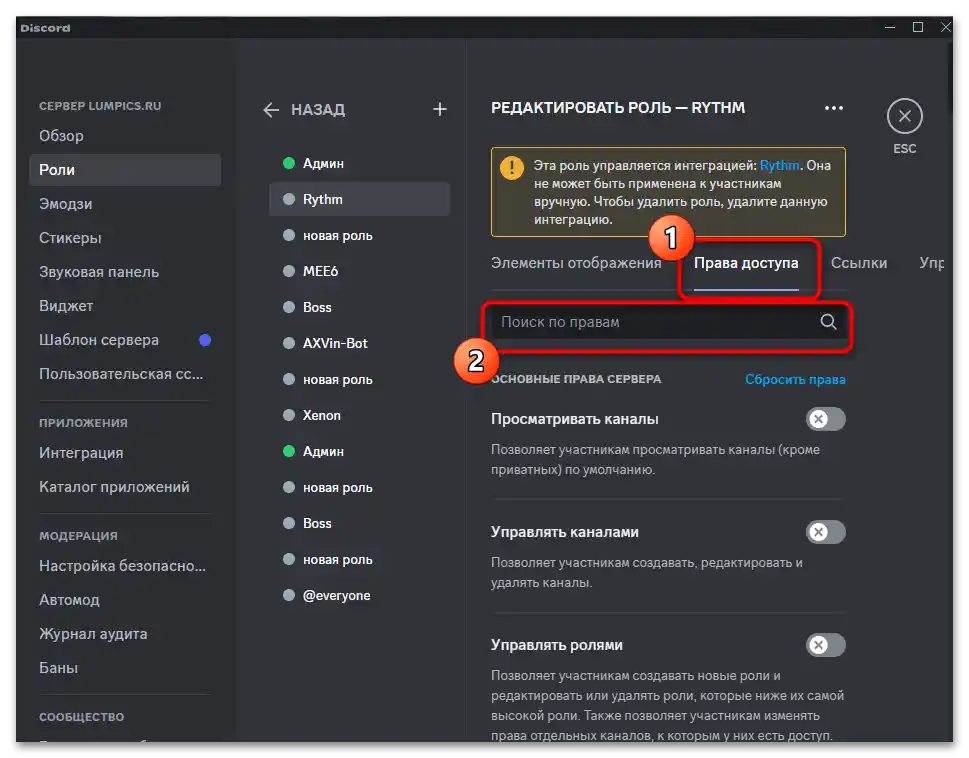Image resolution: width=969 pixels, height=758 pixels.
Task: Click the blue dot by Шаблон сервера
Action: pos(205,340)
